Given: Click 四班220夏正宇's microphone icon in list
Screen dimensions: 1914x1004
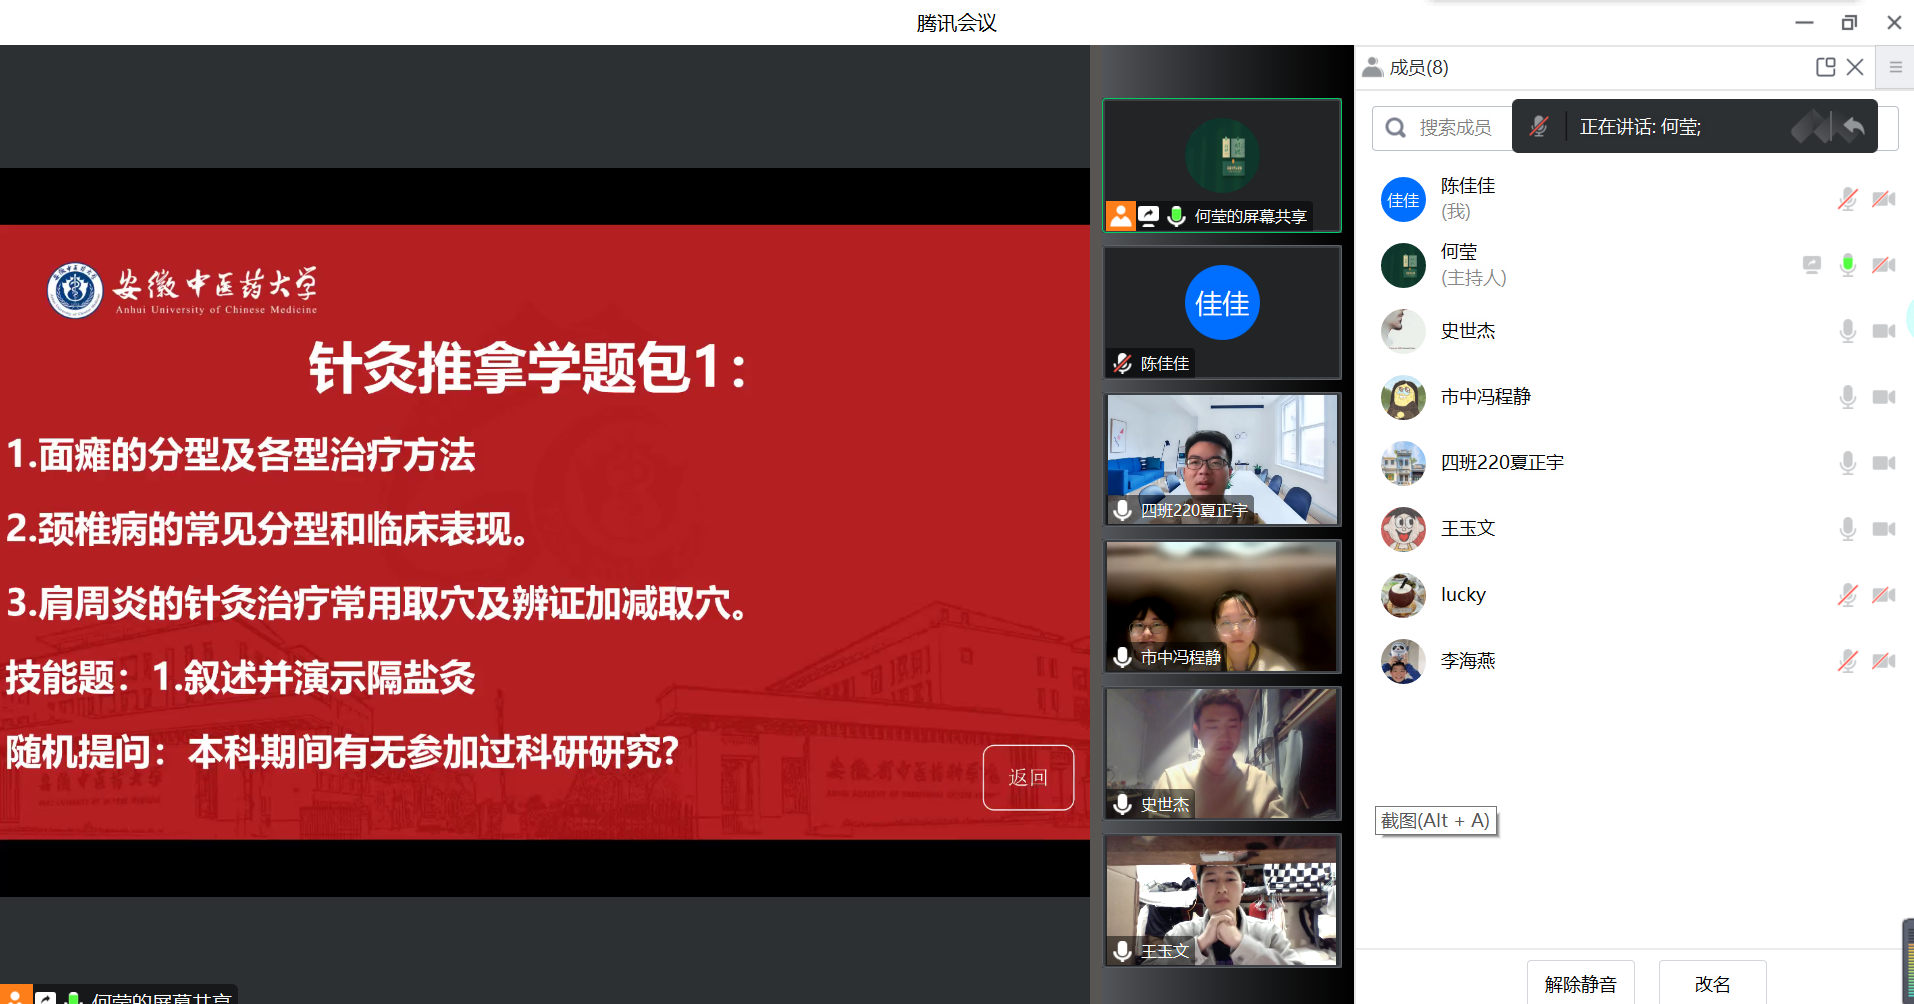Looking at the screenshot, I should pos(1847,463).
